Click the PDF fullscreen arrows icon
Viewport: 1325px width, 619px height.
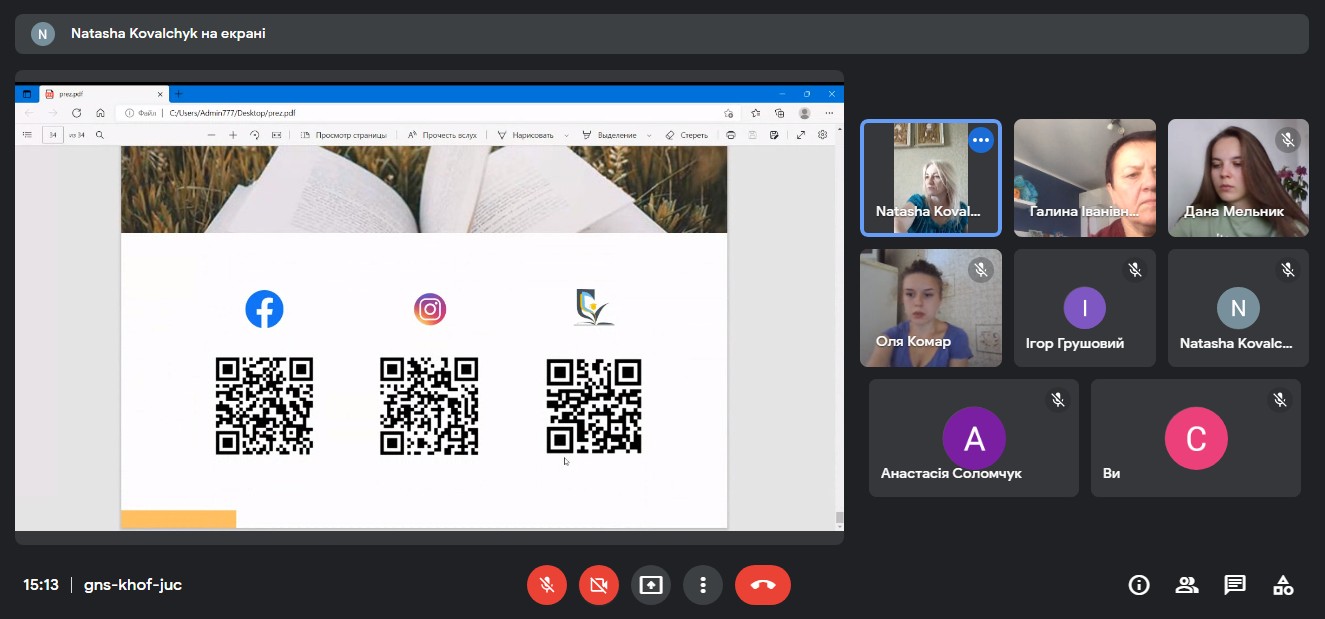coord(801,134)
